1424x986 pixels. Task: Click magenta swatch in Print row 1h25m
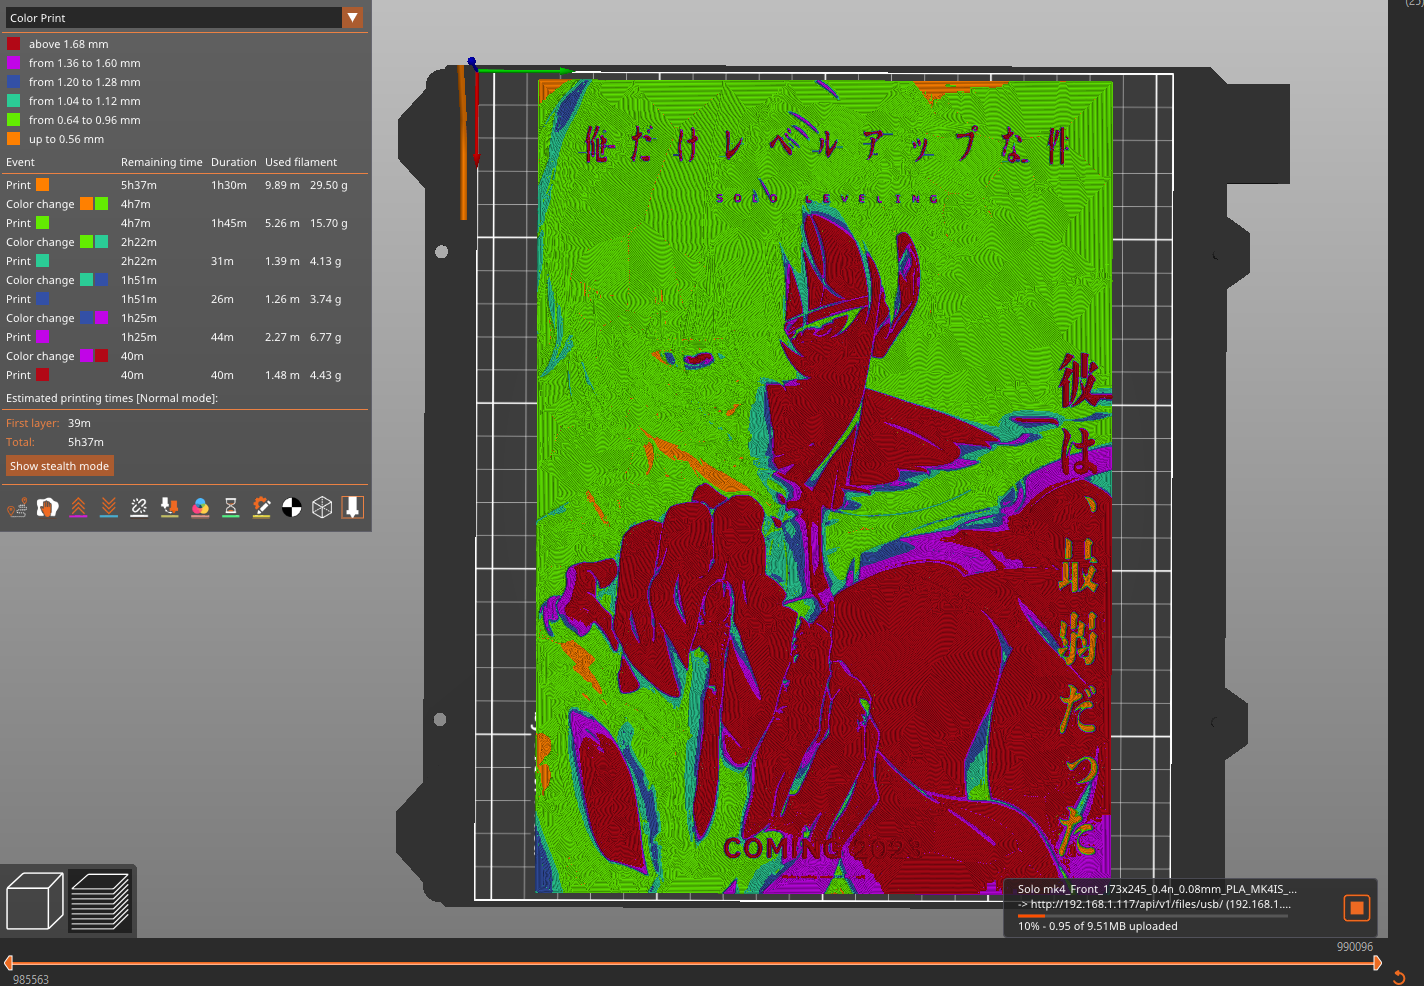43,337
